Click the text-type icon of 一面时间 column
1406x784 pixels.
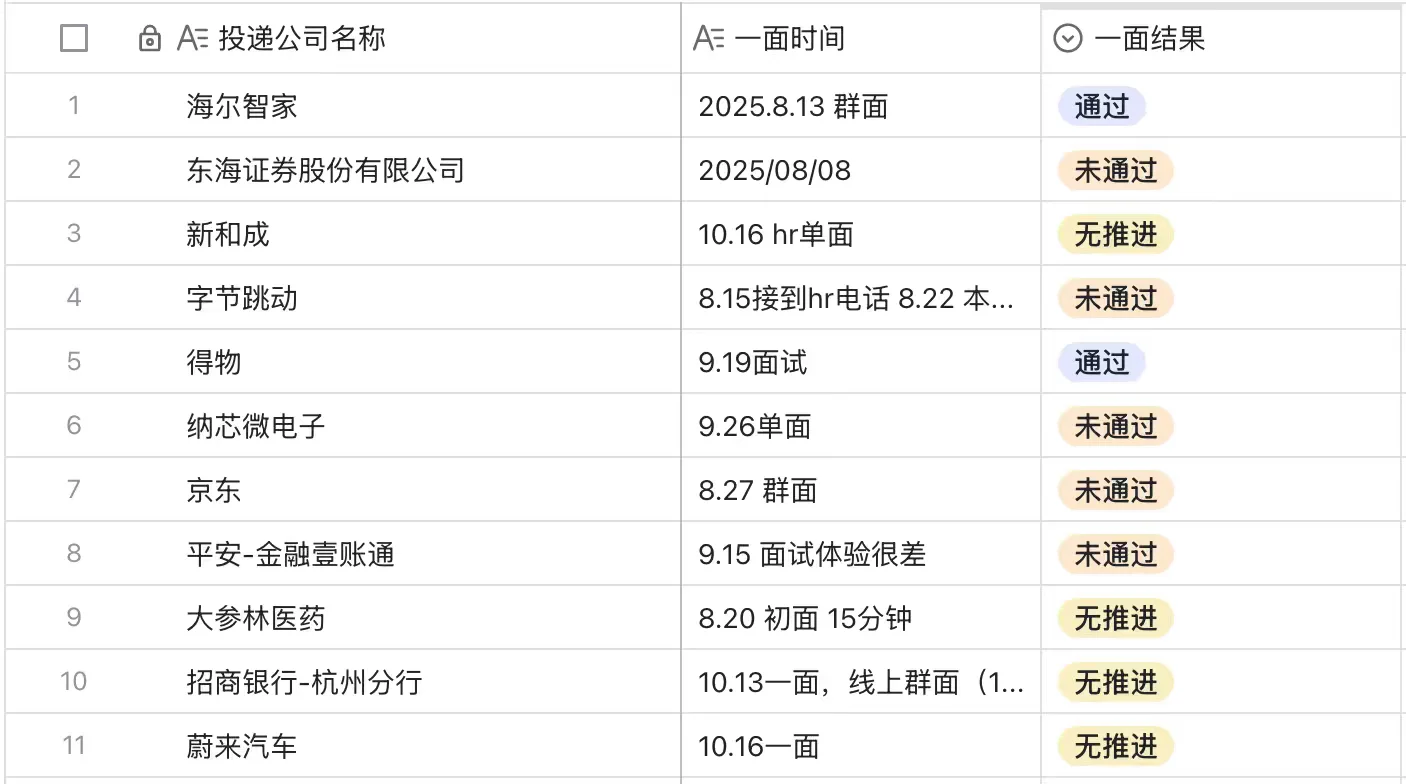[x=708, y=39]
